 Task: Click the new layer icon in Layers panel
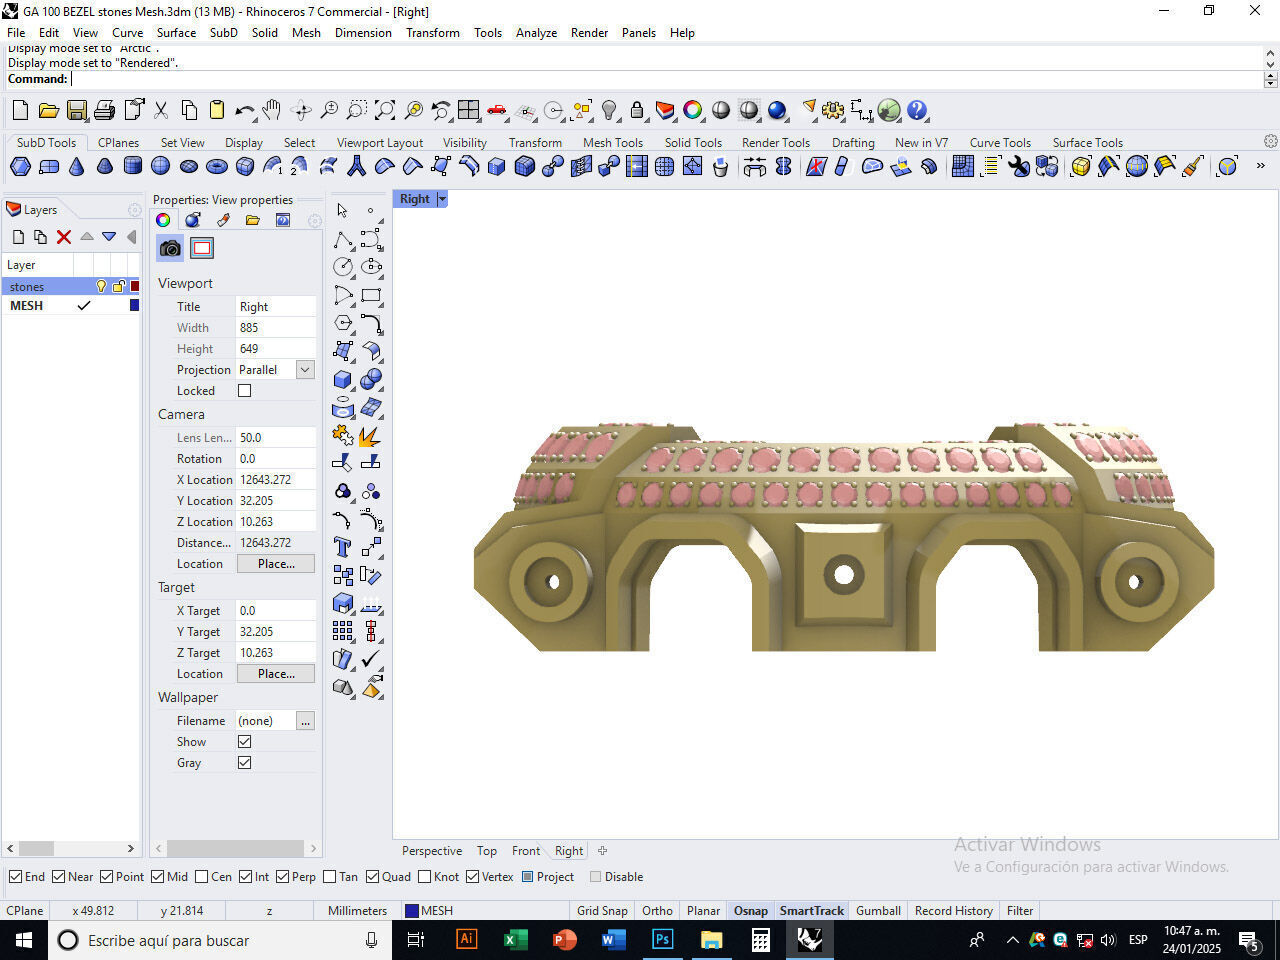(x=18, y=237)
